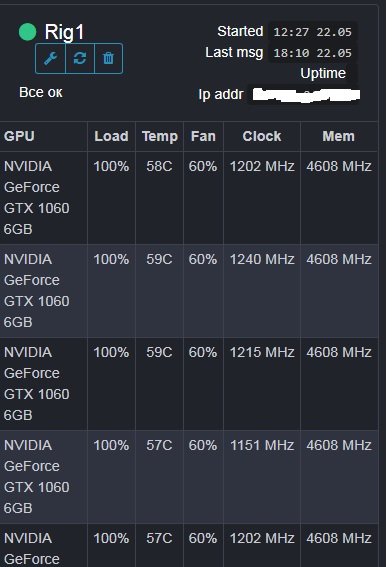Click the green Rig1 status indicator
Viewport: 392px width, 567px height.
tap(27, 32)
